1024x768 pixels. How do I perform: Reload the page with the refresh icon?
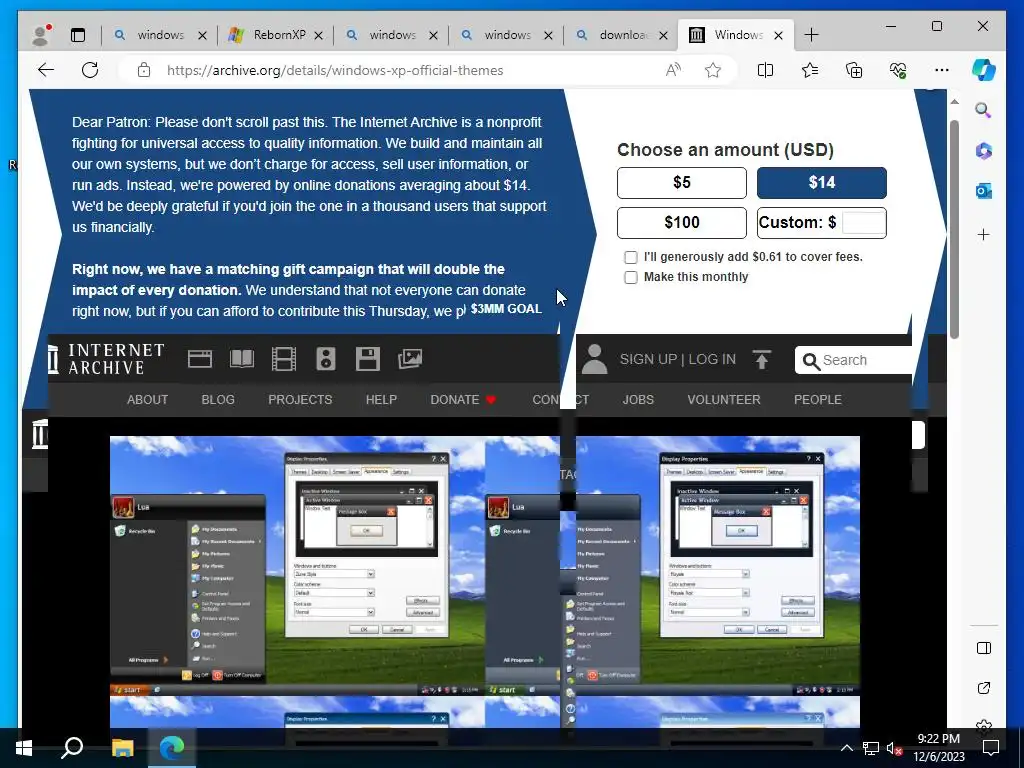(x=90, y=70)
